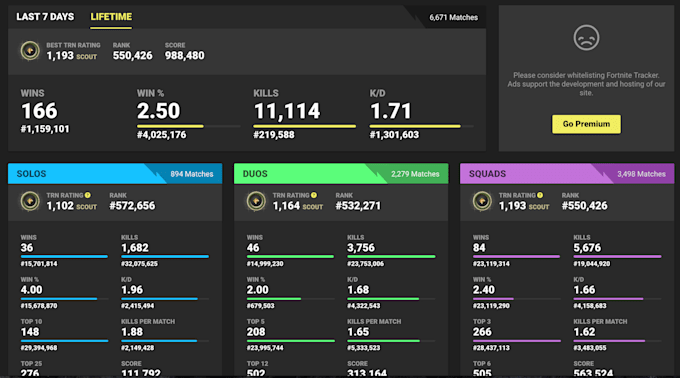Open the SQUADS section header
This screenshot has width=680, height=378.
click(567, 173)
